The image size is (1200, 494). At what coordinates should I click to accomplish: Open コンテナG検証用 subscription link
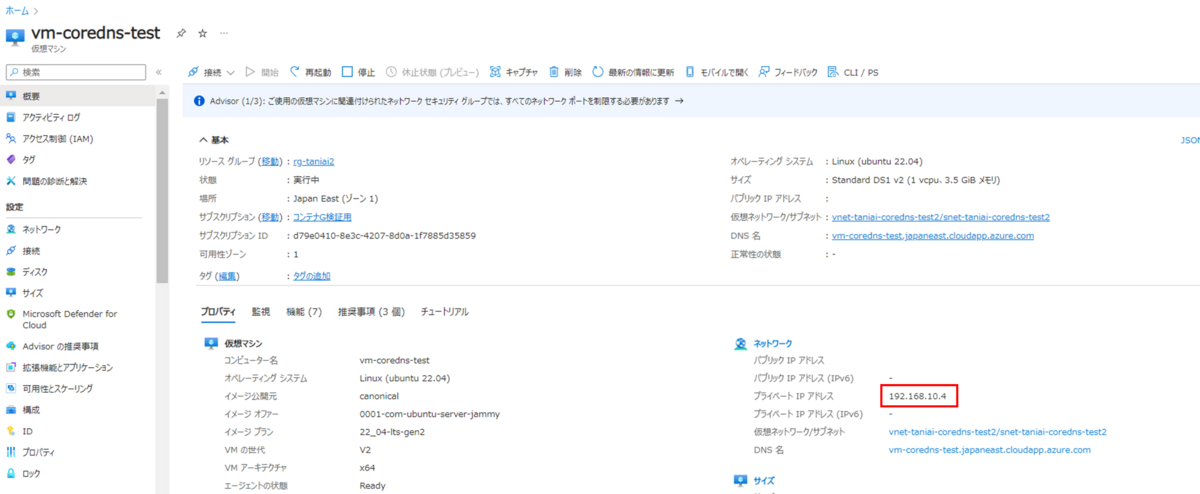click(x=321, y=217)
